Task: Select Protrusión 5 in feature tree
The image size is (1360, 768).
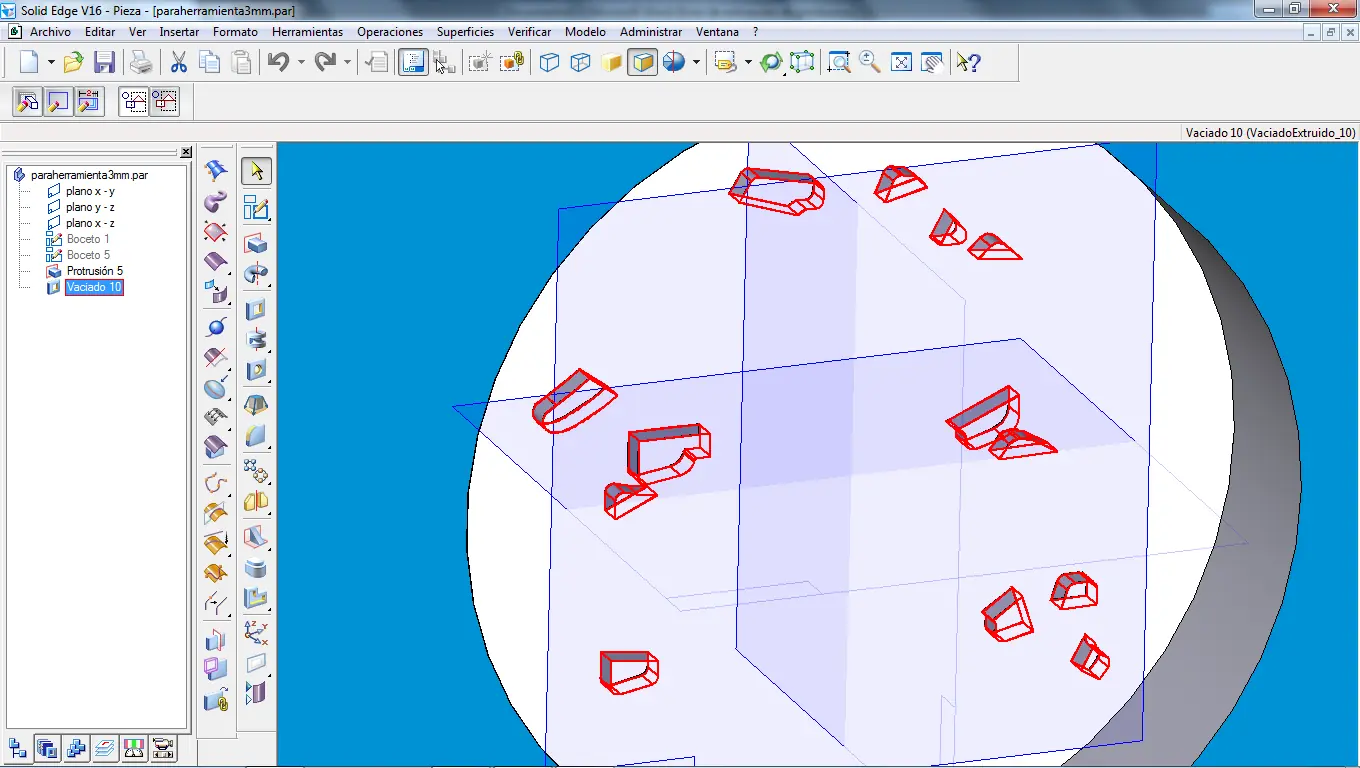Action: click(94, 271)
